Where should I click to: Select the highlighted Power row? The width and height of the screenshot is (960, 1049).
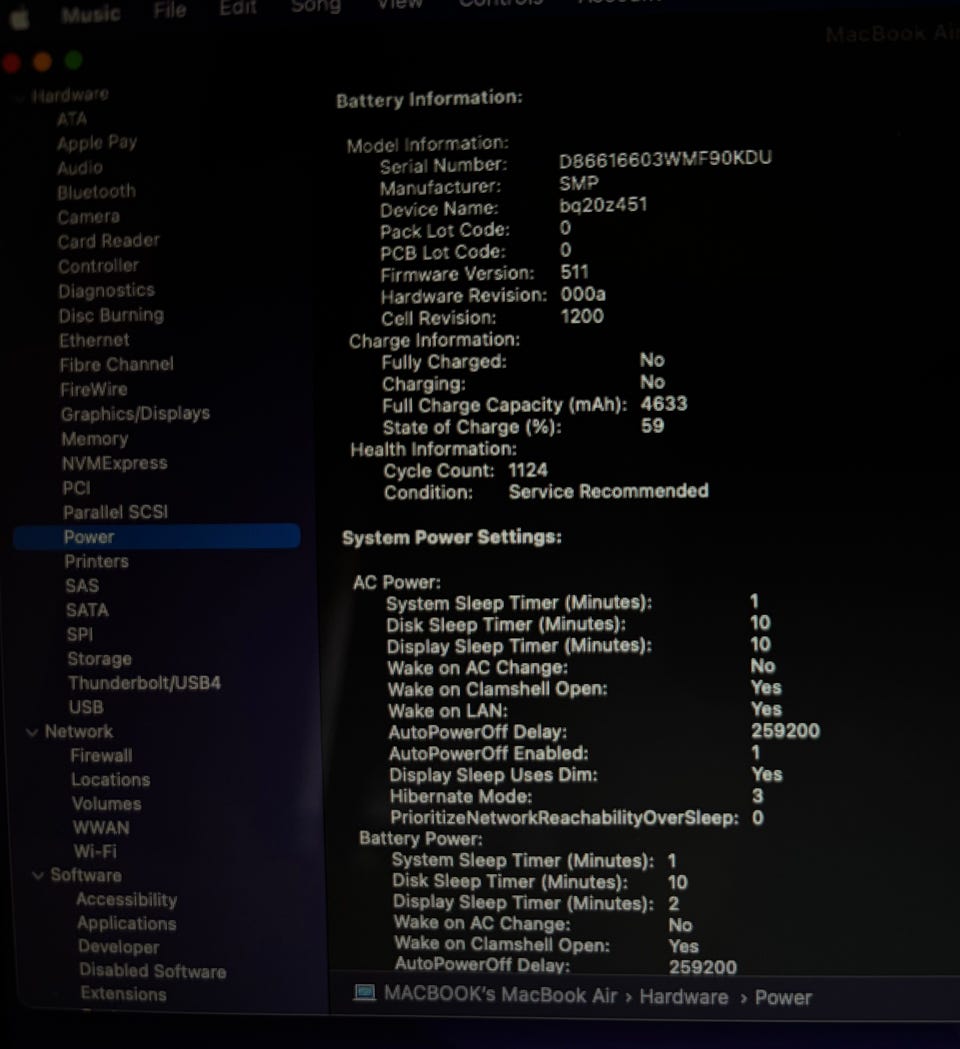pyautogui.click(x=156, y=537)
